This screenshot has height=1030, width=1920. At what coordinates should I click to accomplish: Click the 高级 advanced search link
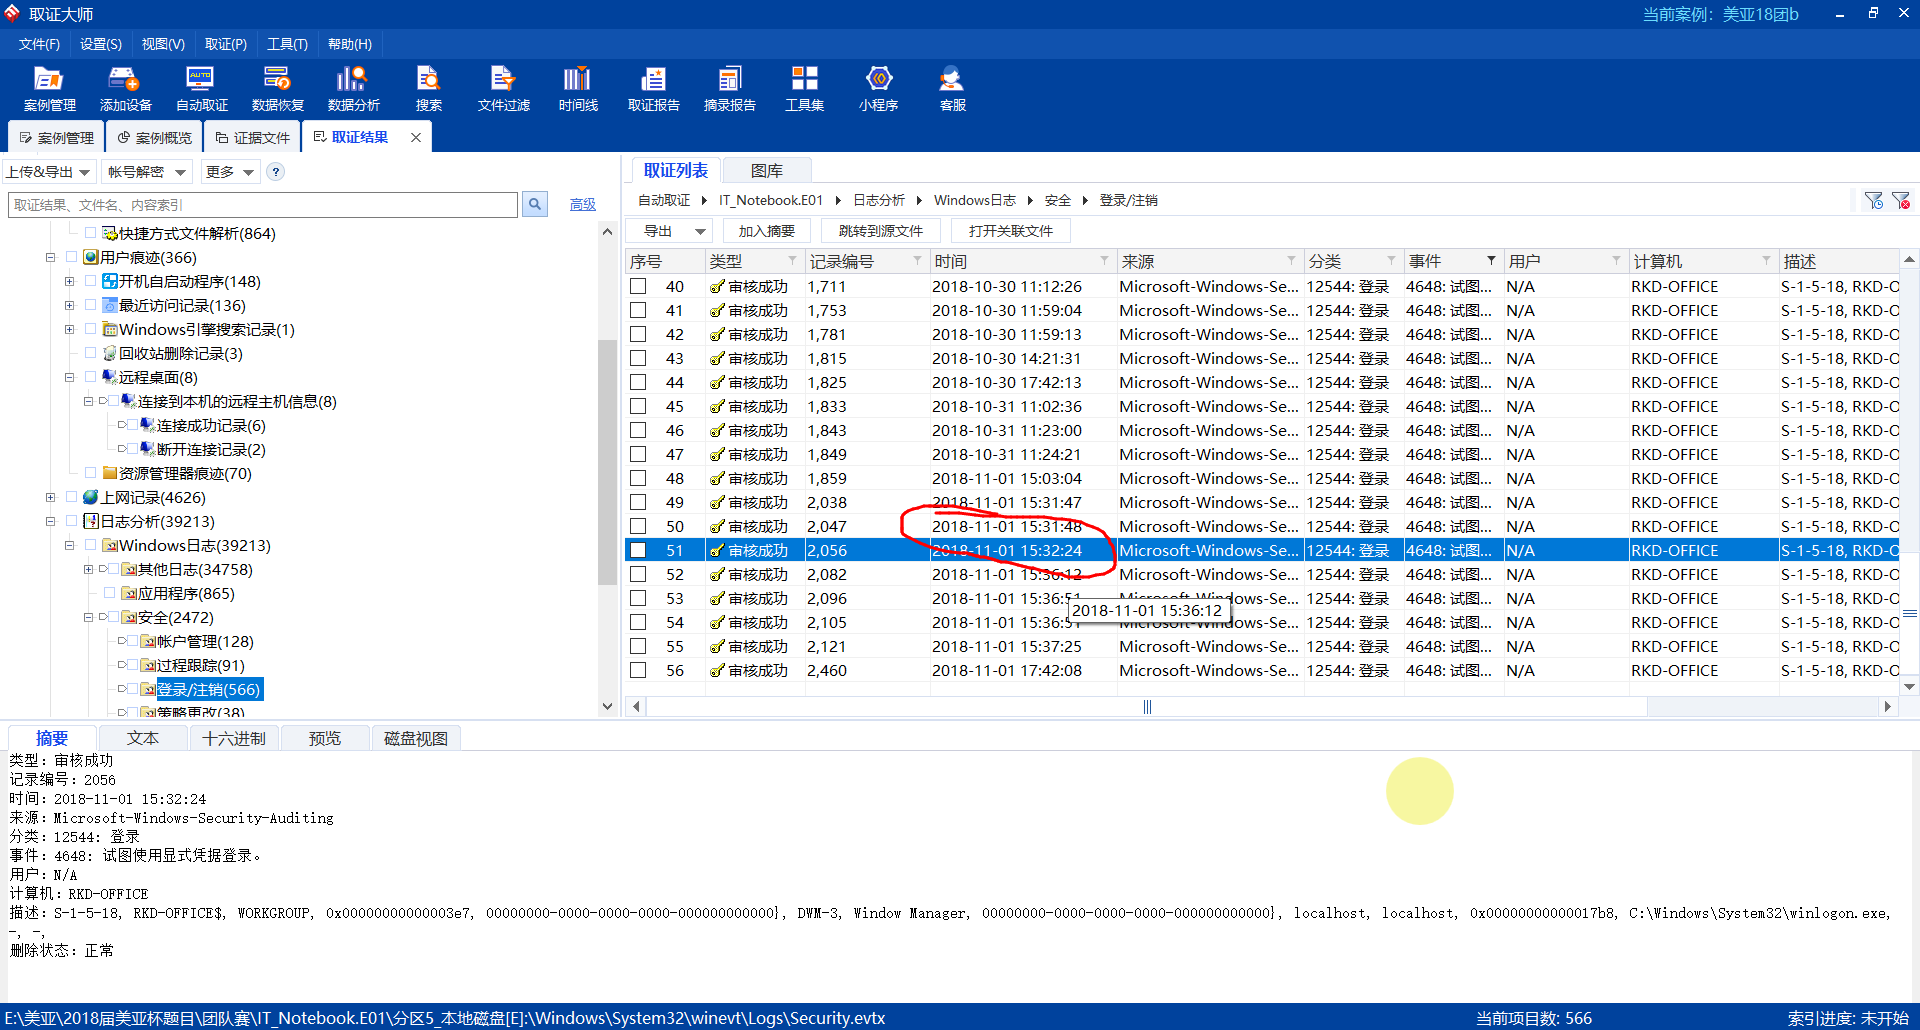(x=583, y=204)
